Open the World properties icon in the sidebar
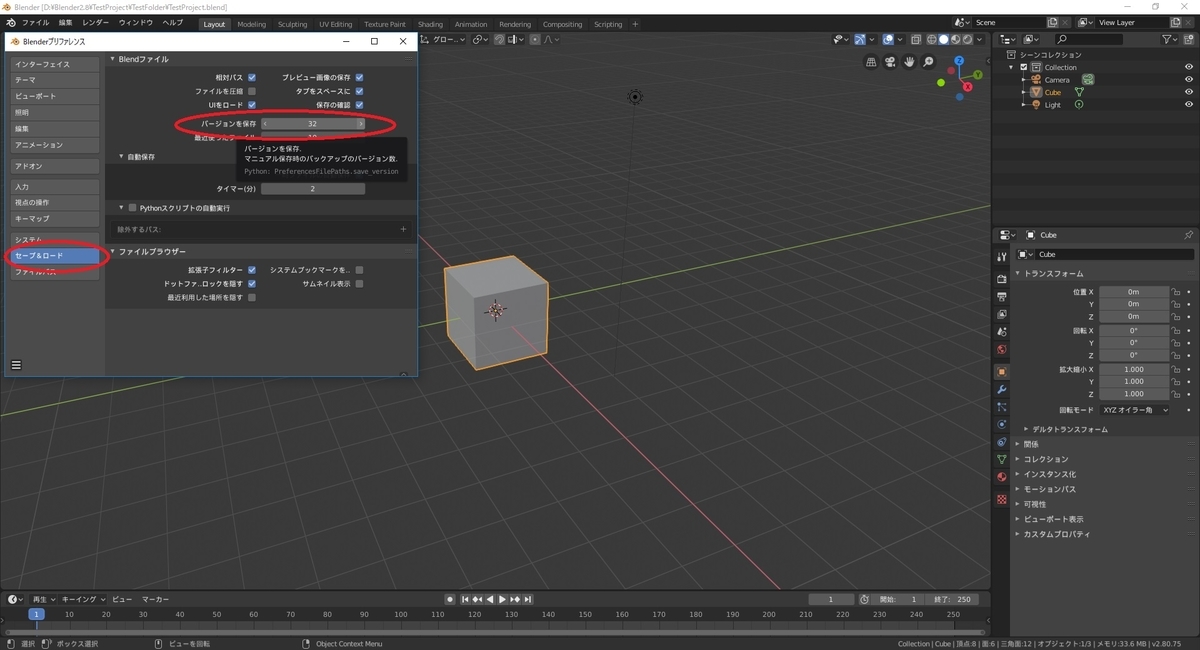The height and width of the screenshot is (650, 1200). pyautogui.click(x=1001, y=348)
